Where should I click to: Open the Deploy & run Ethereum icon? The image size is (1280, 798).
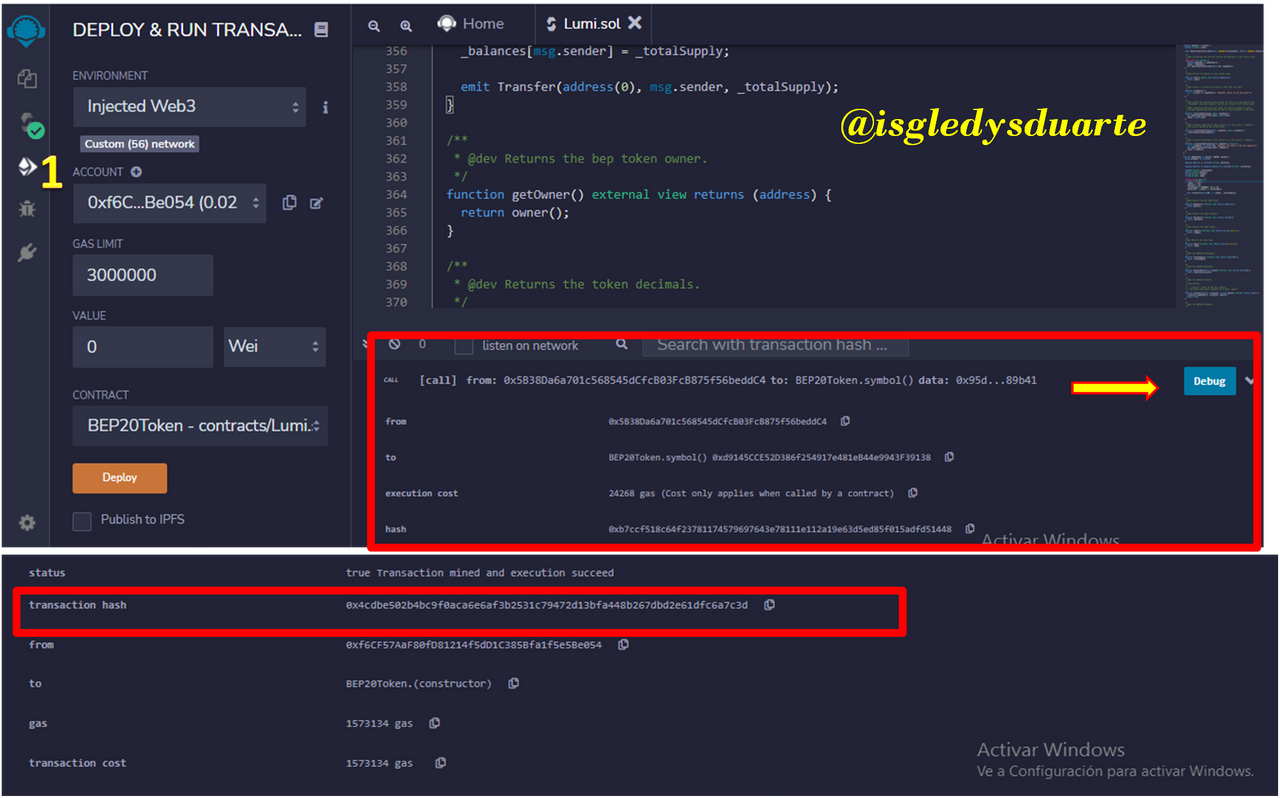27,166
